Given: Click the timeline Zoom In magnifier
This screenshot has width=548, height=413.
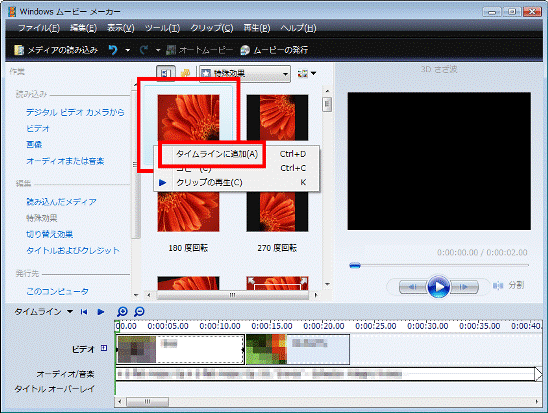Looking at the screenshot, I should (x=122, y=312).
